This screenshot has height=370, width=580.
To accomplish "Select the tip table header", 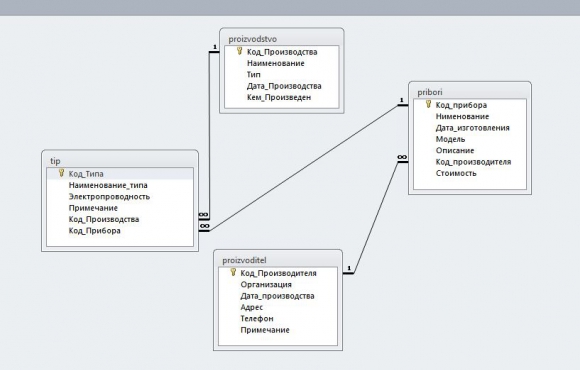I will tap(120, 161).
